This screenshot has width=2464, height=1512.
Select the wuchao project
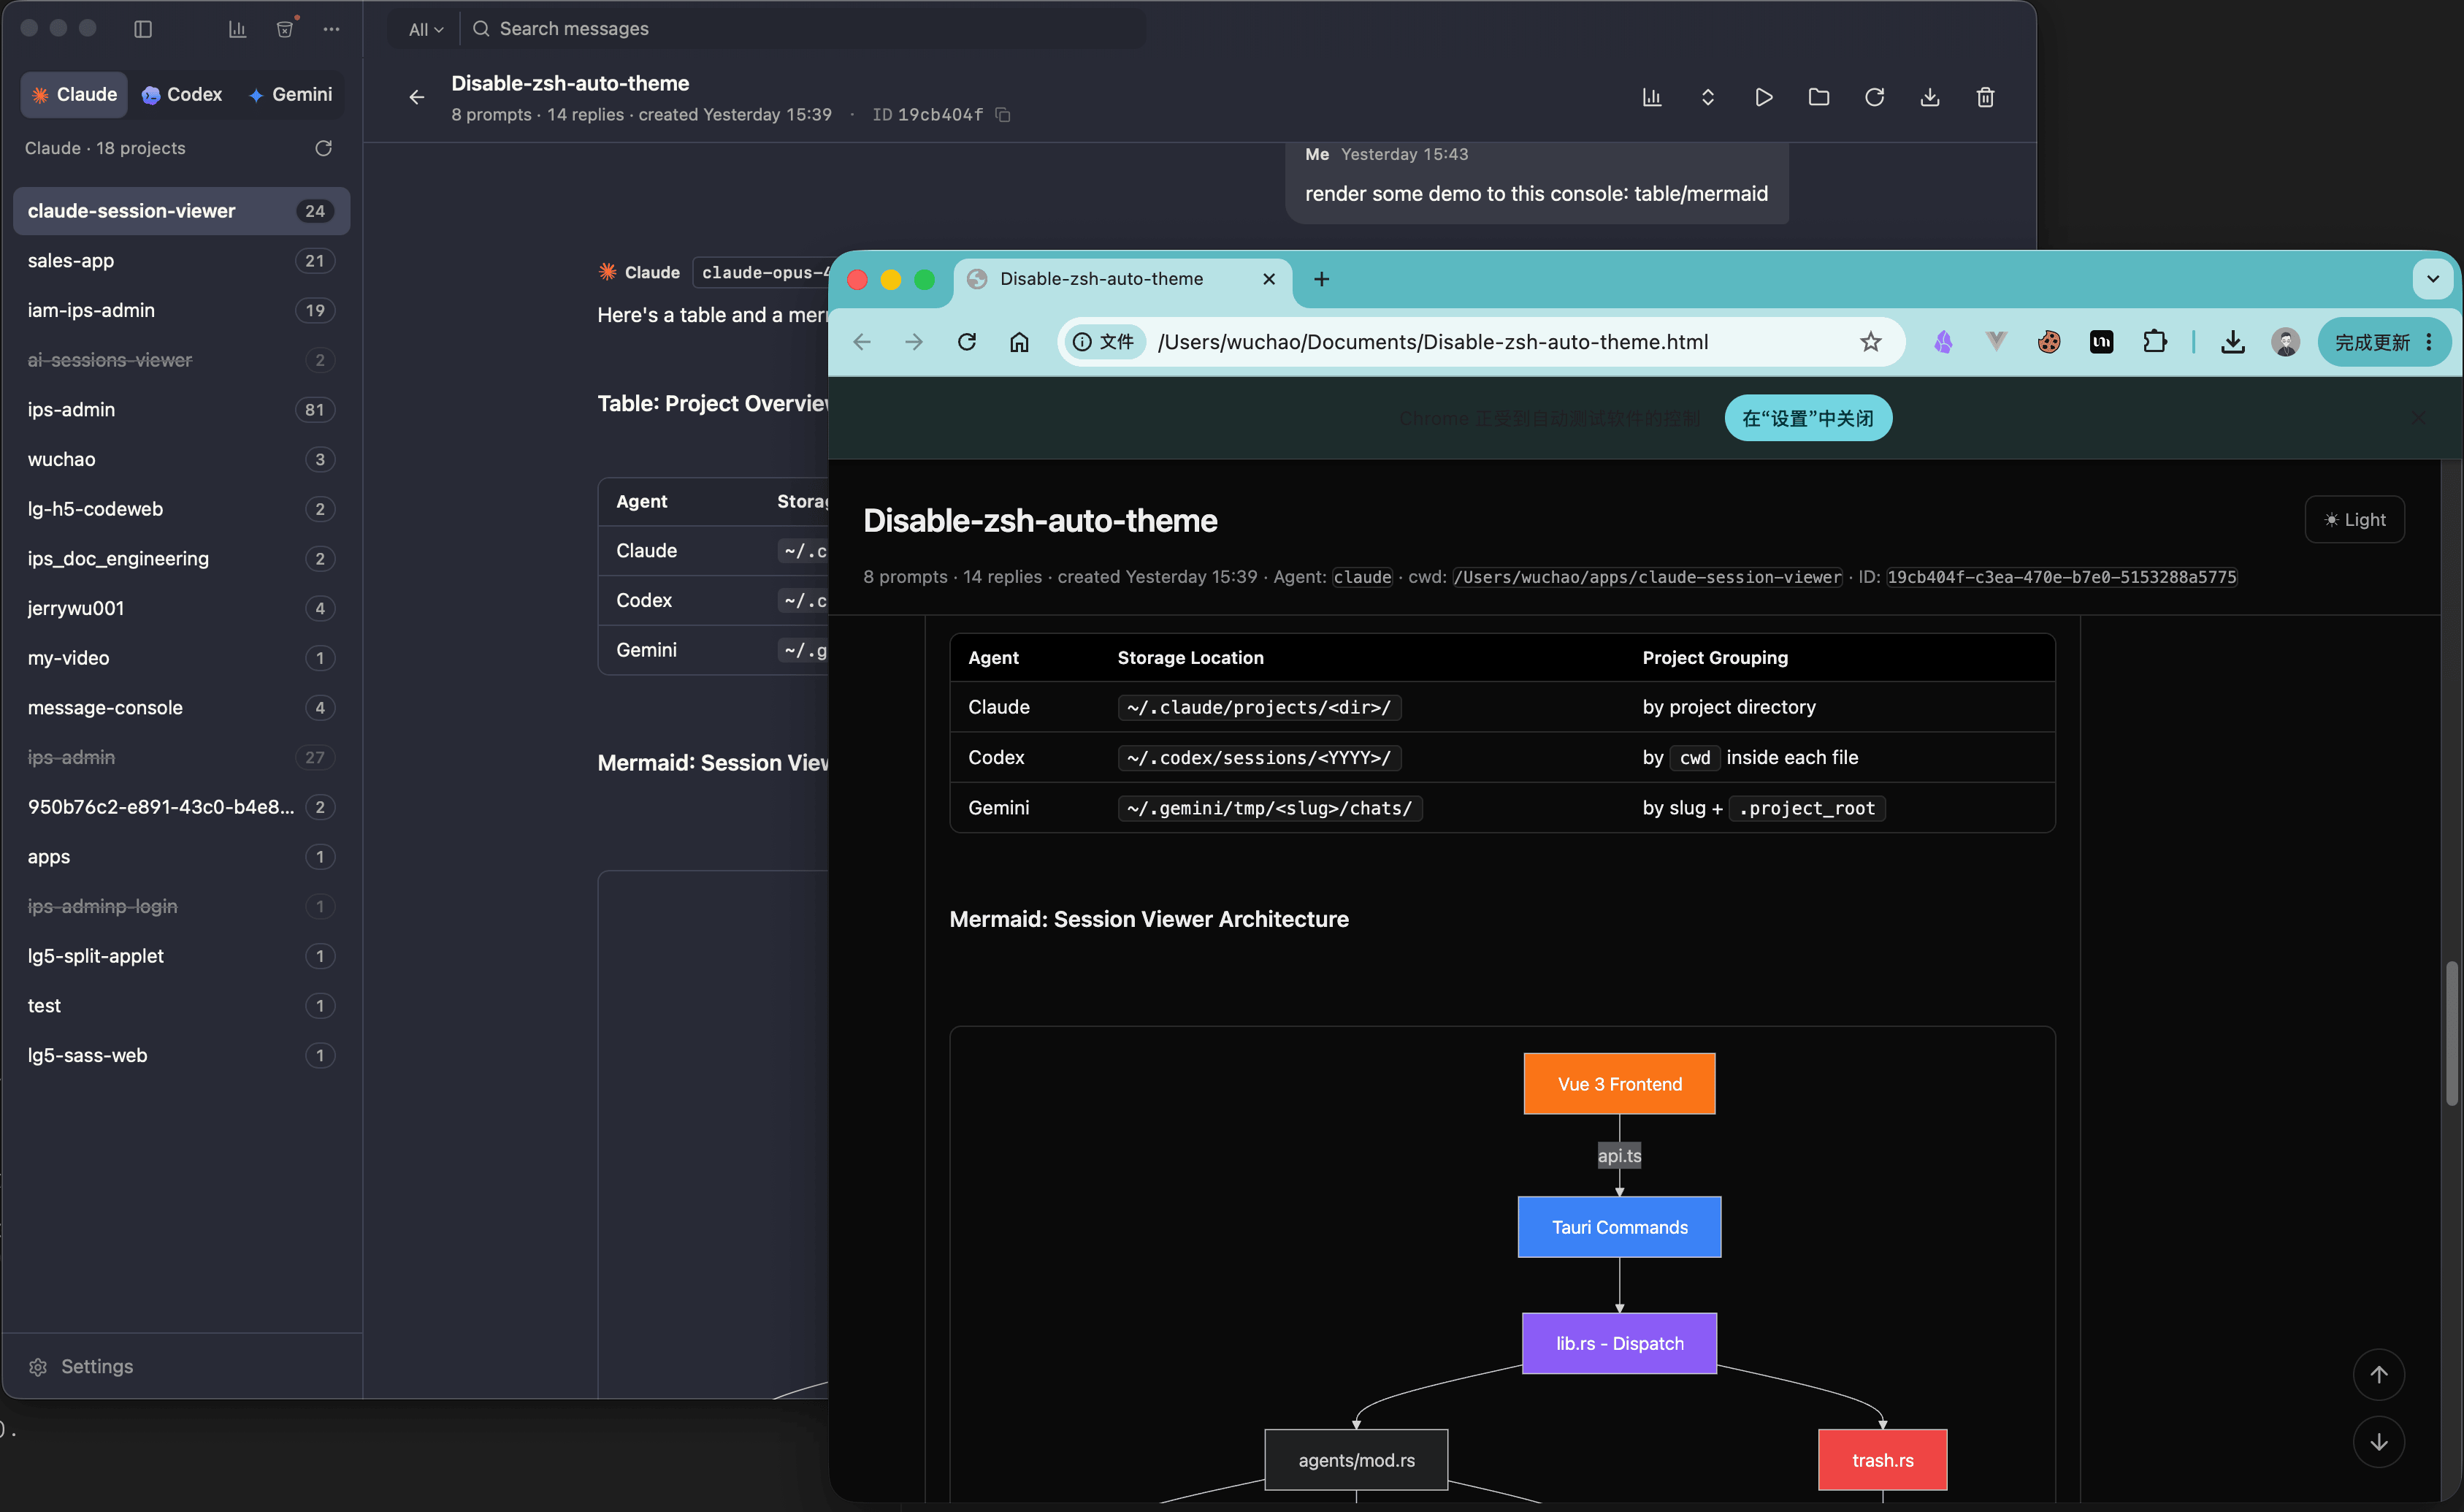point(181,459)
